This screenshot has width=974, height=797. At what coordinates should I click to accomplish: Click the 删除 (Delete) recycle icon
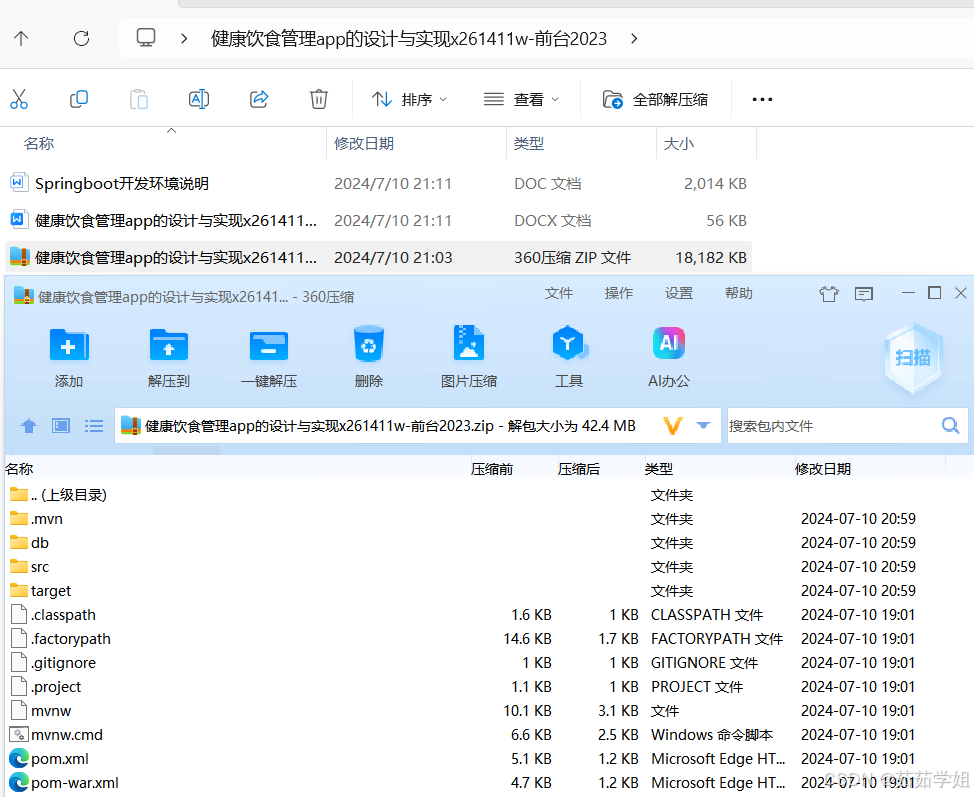[x=369, y=346]
